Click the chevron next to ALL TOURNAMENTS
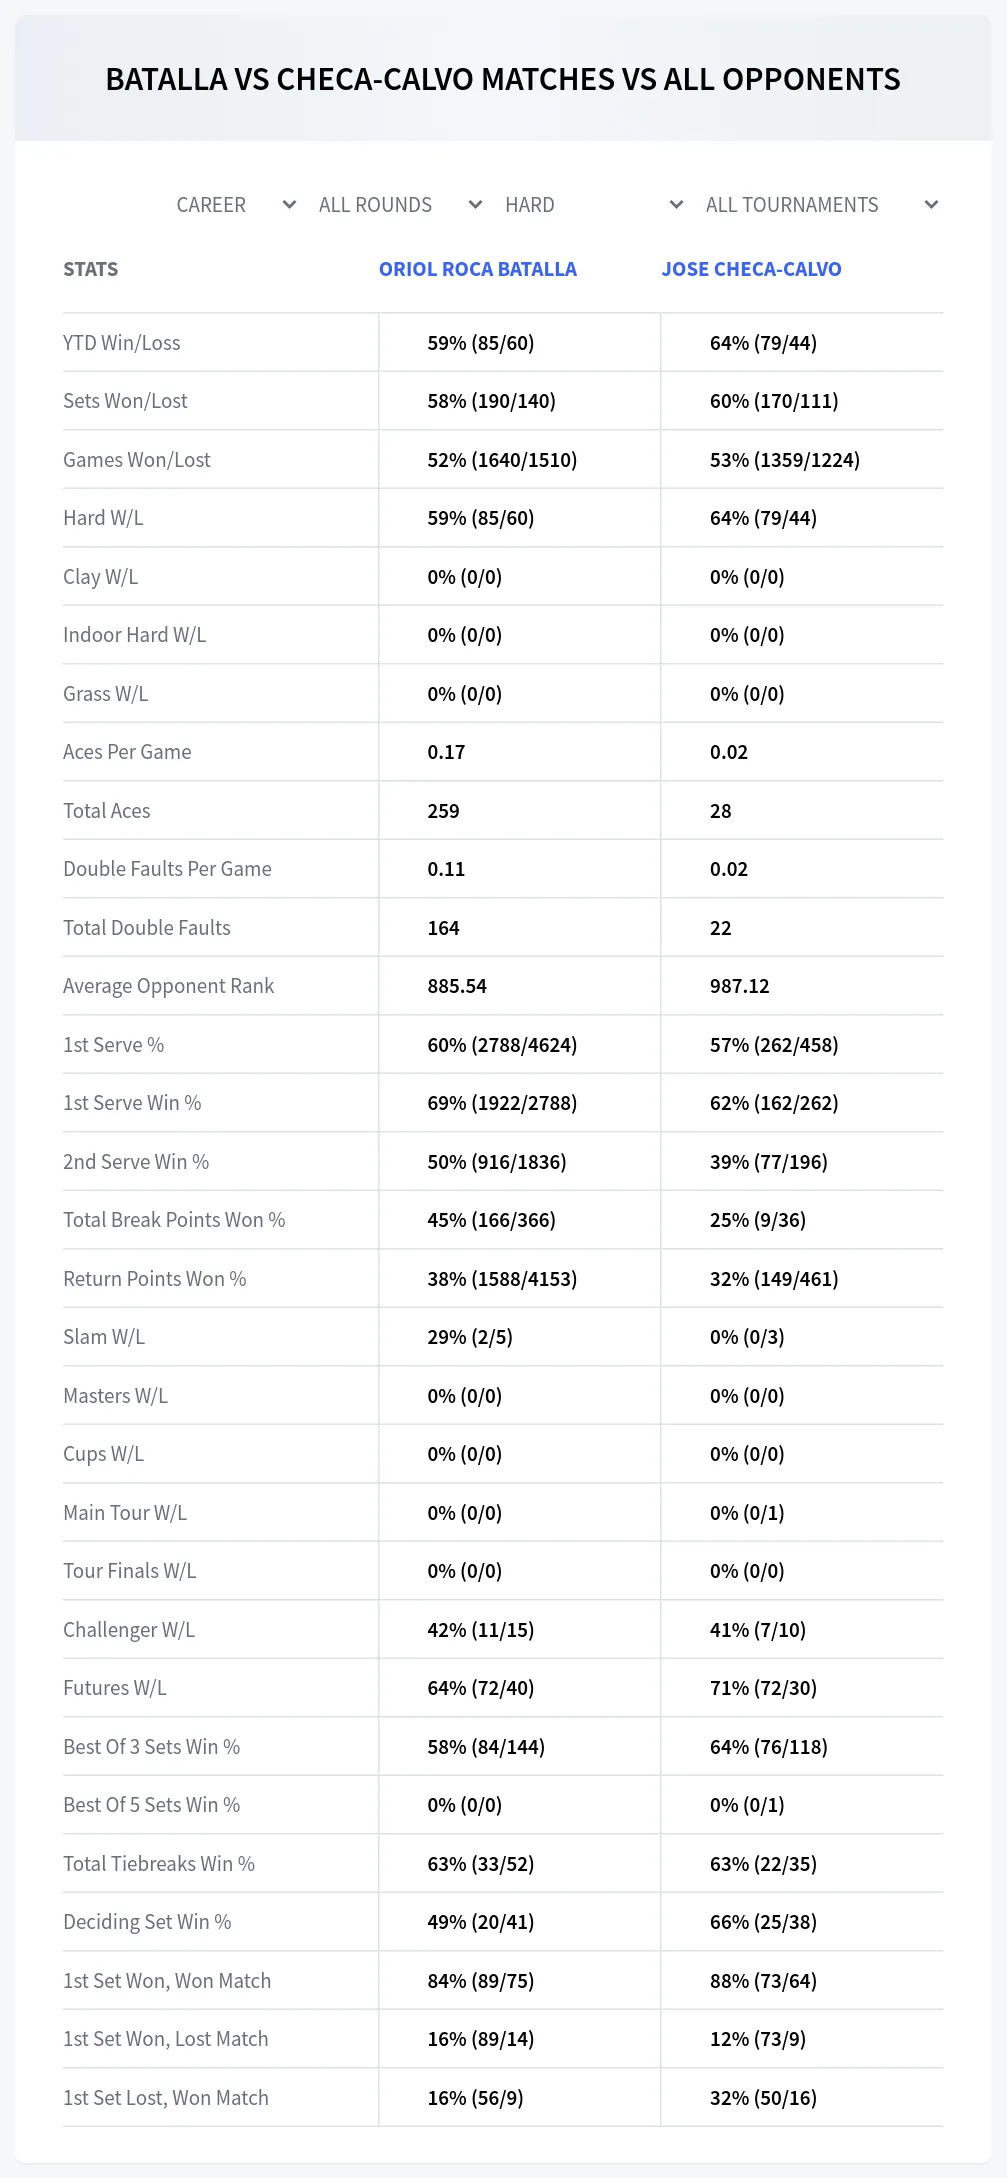This screenshot has width=1007, height=2178. 931,205
